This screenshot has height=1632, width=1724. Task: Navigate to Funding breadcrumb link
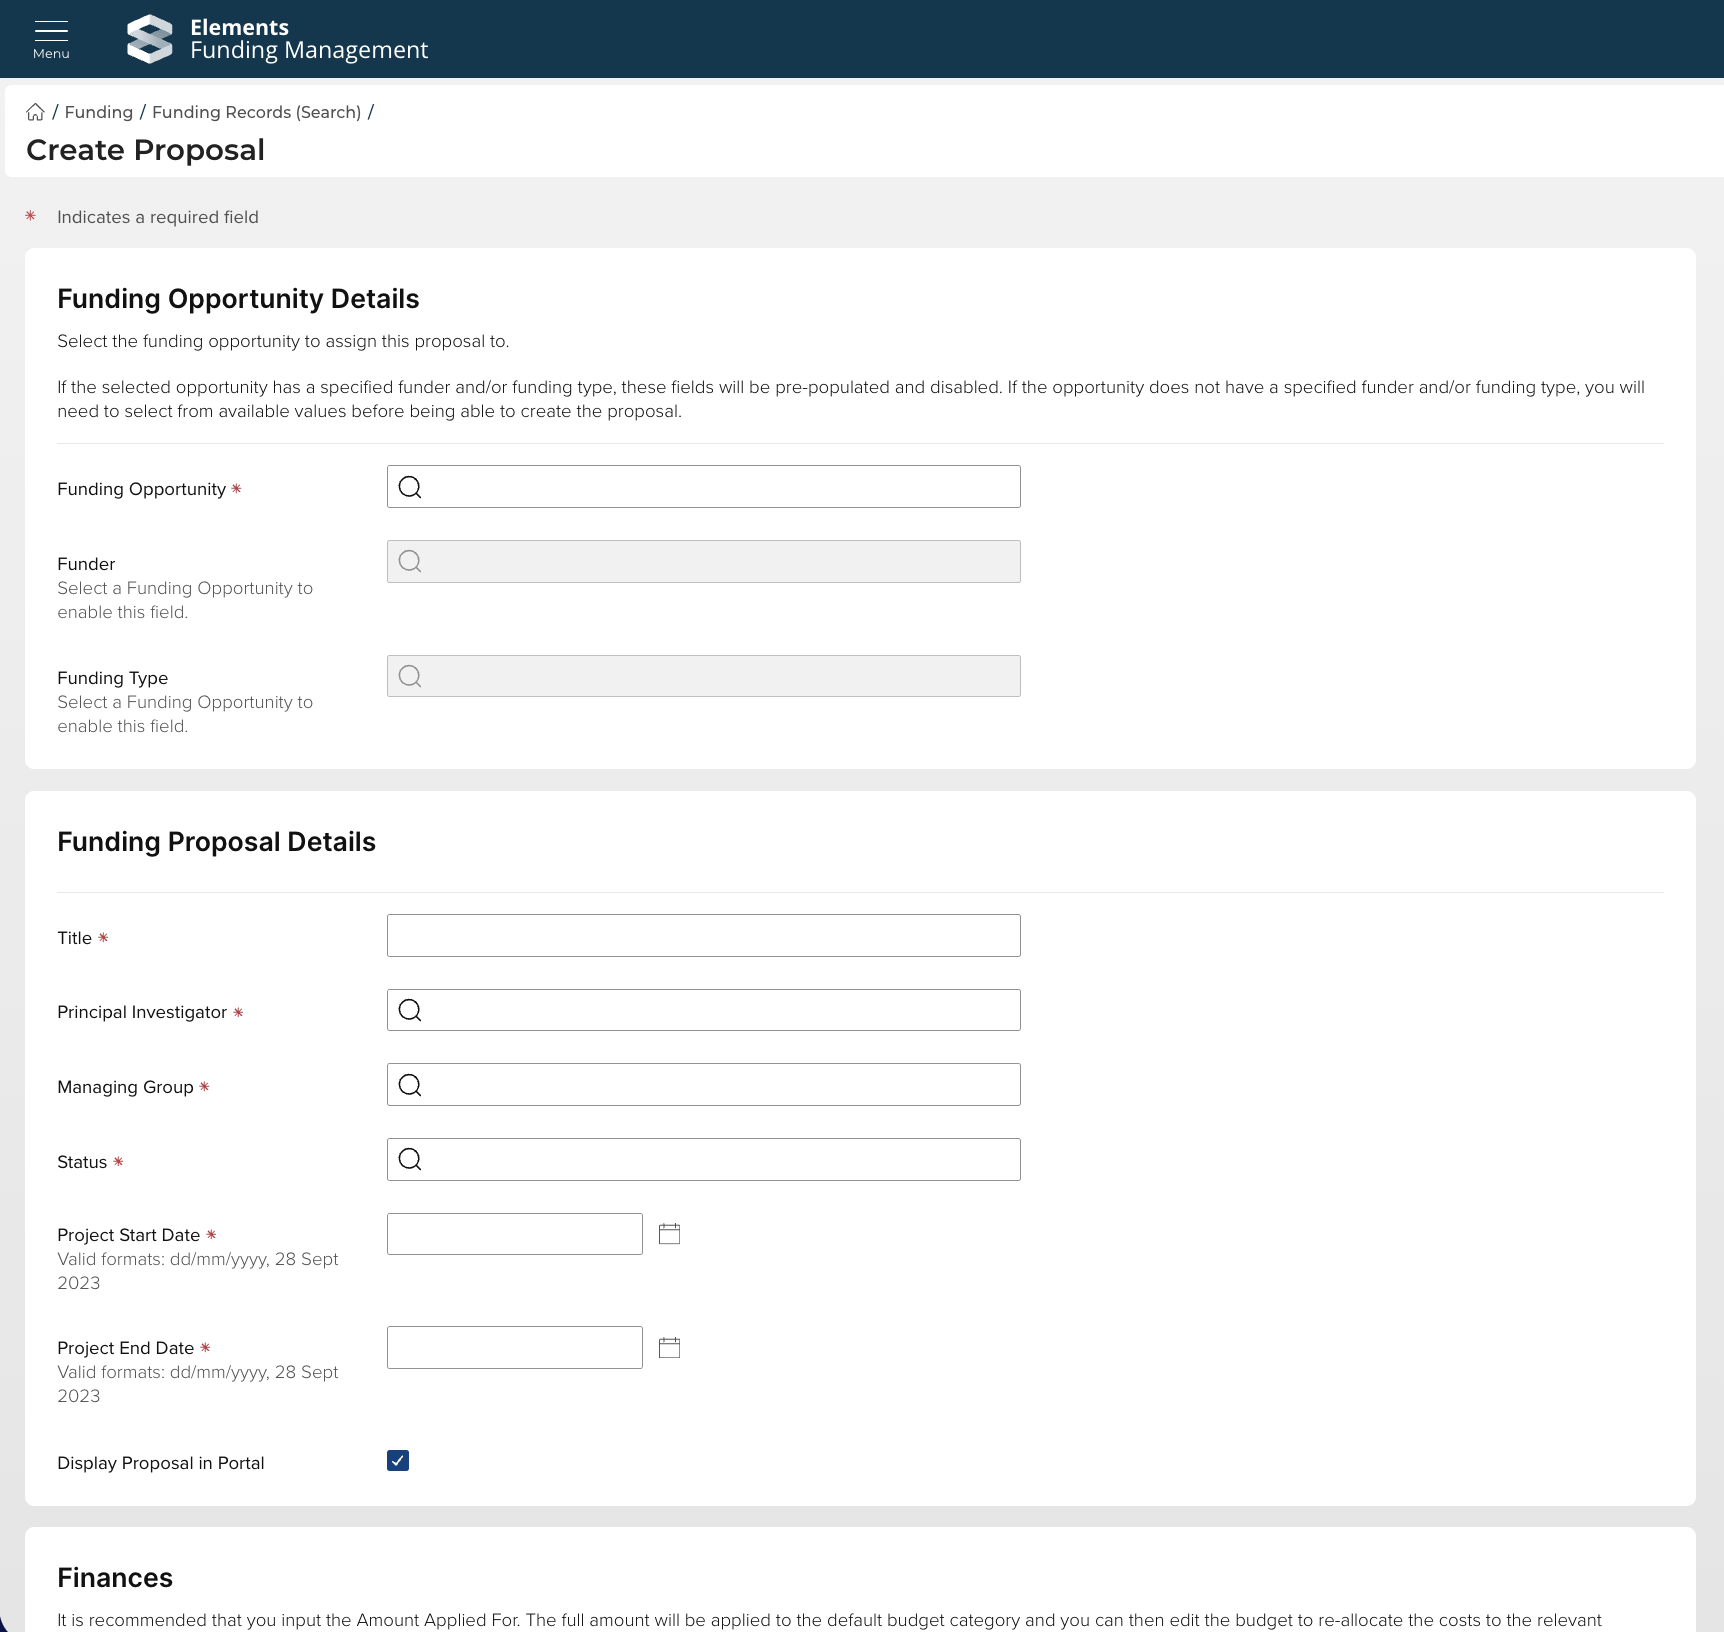pos(99,112)
